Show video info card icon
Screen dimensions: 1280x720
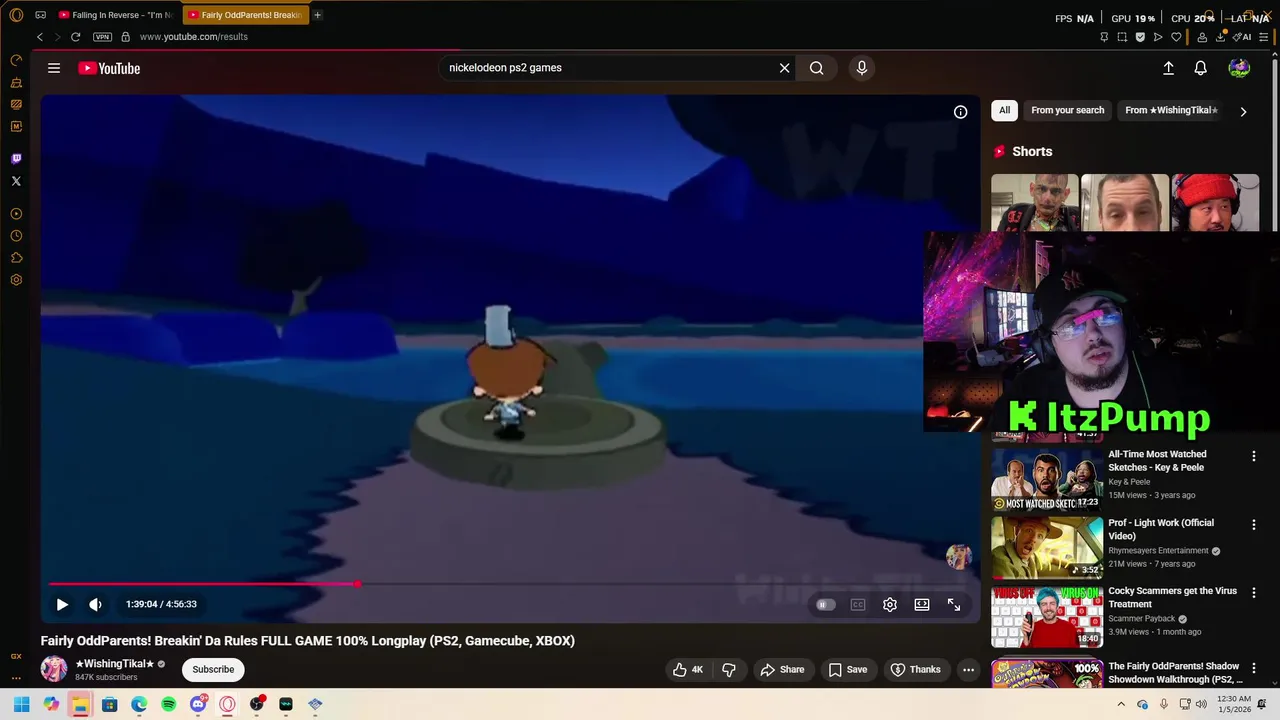[x=960, y=112]
